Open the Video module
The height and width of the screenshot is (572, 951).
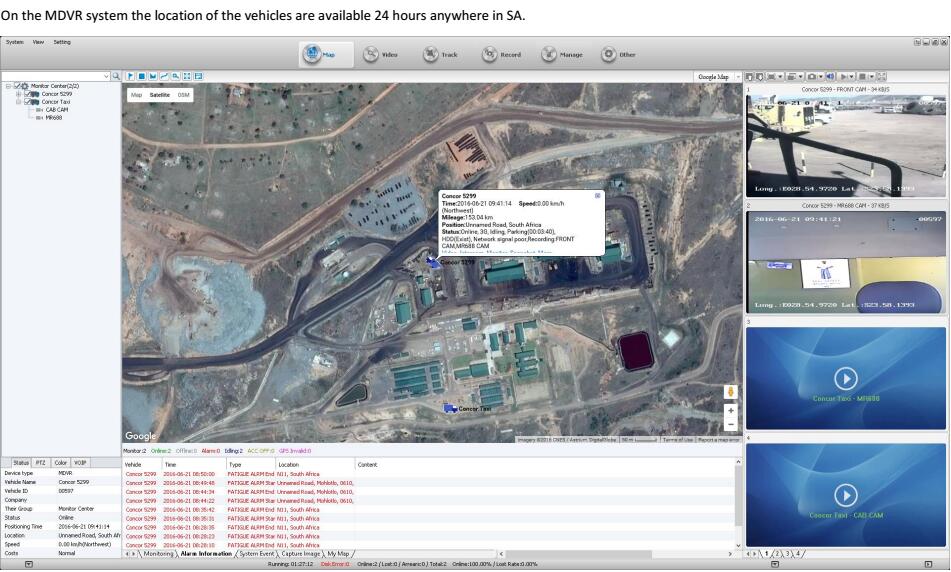pos(380,55)
